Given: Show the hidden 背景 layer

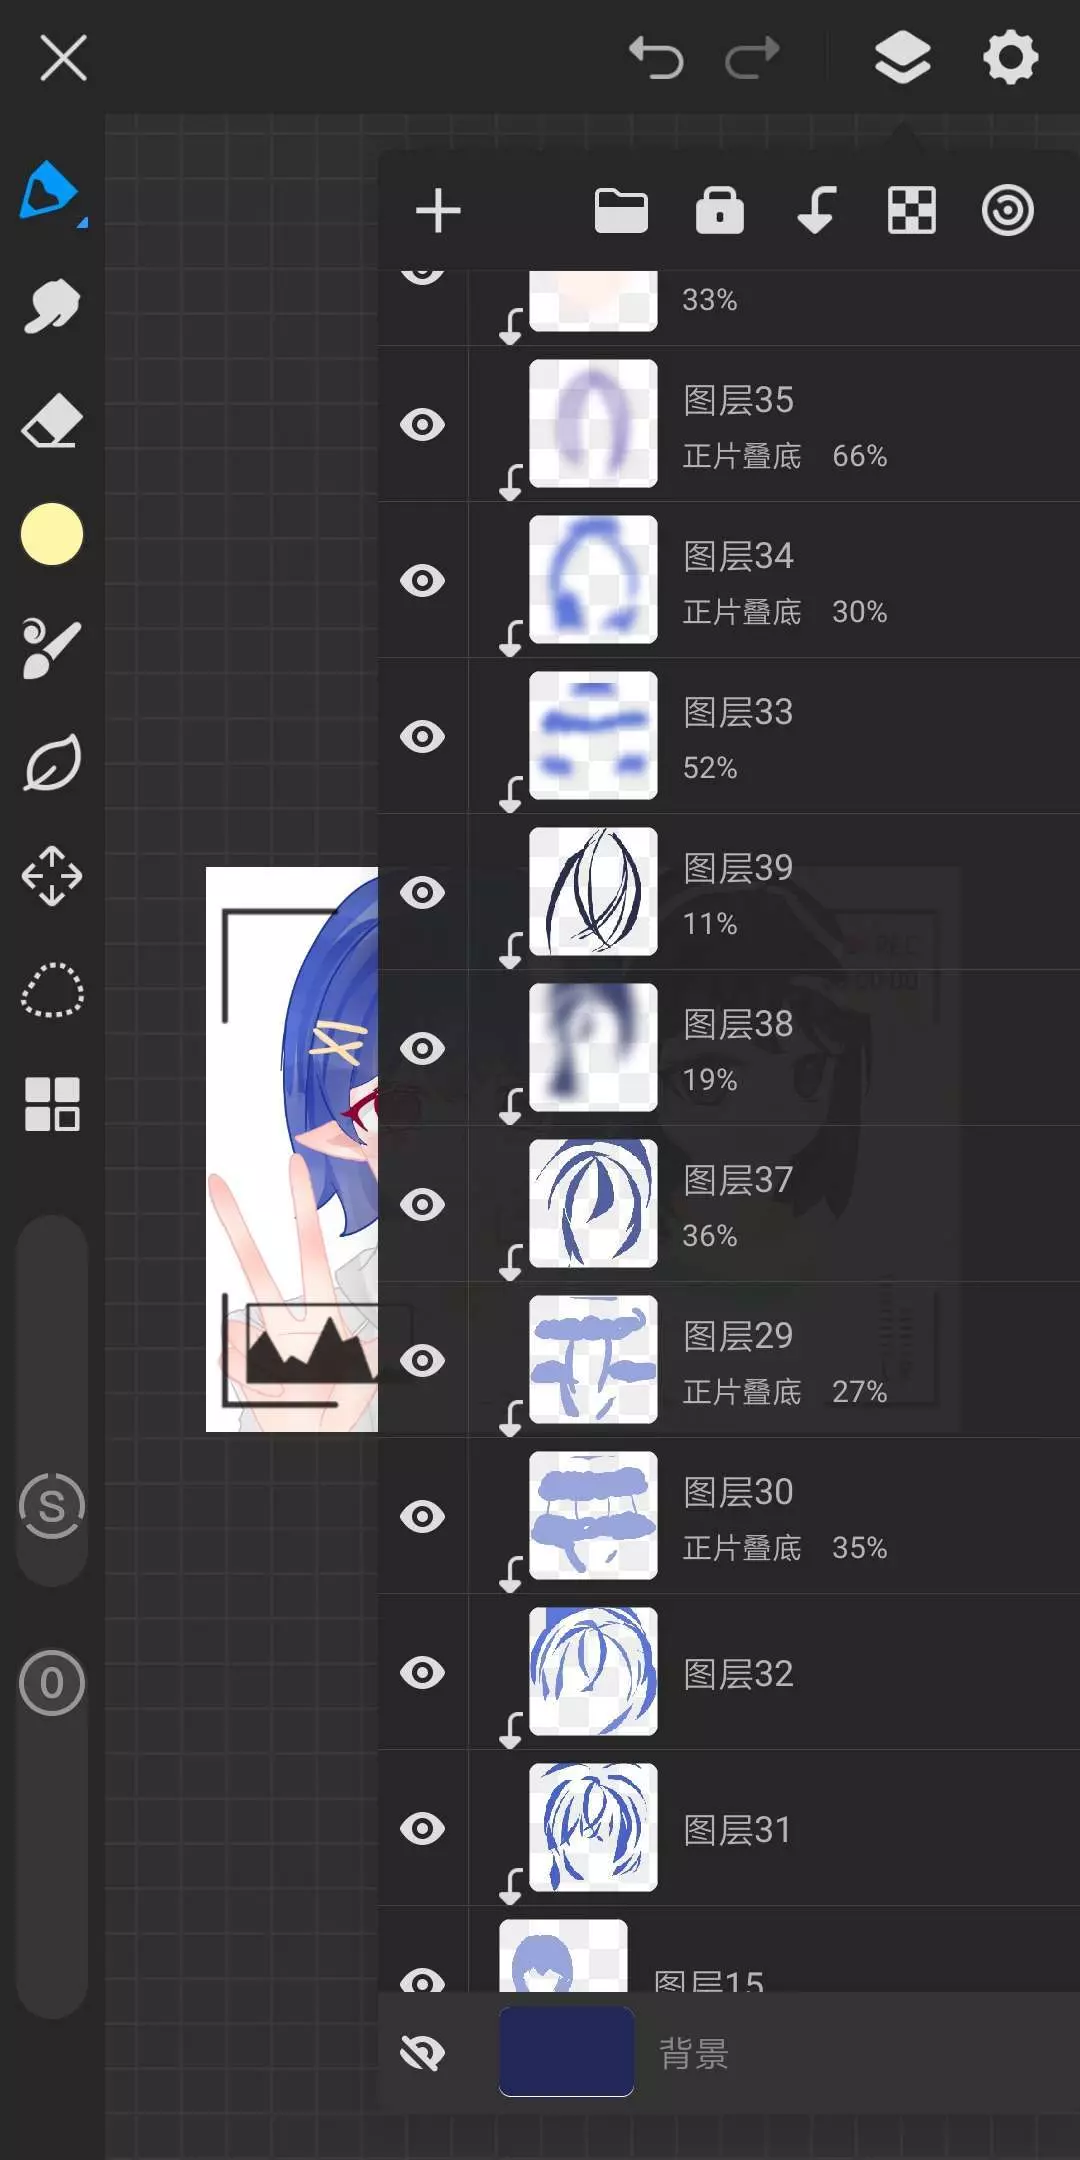Looking at the screenshot, I should pos(422,2053).
